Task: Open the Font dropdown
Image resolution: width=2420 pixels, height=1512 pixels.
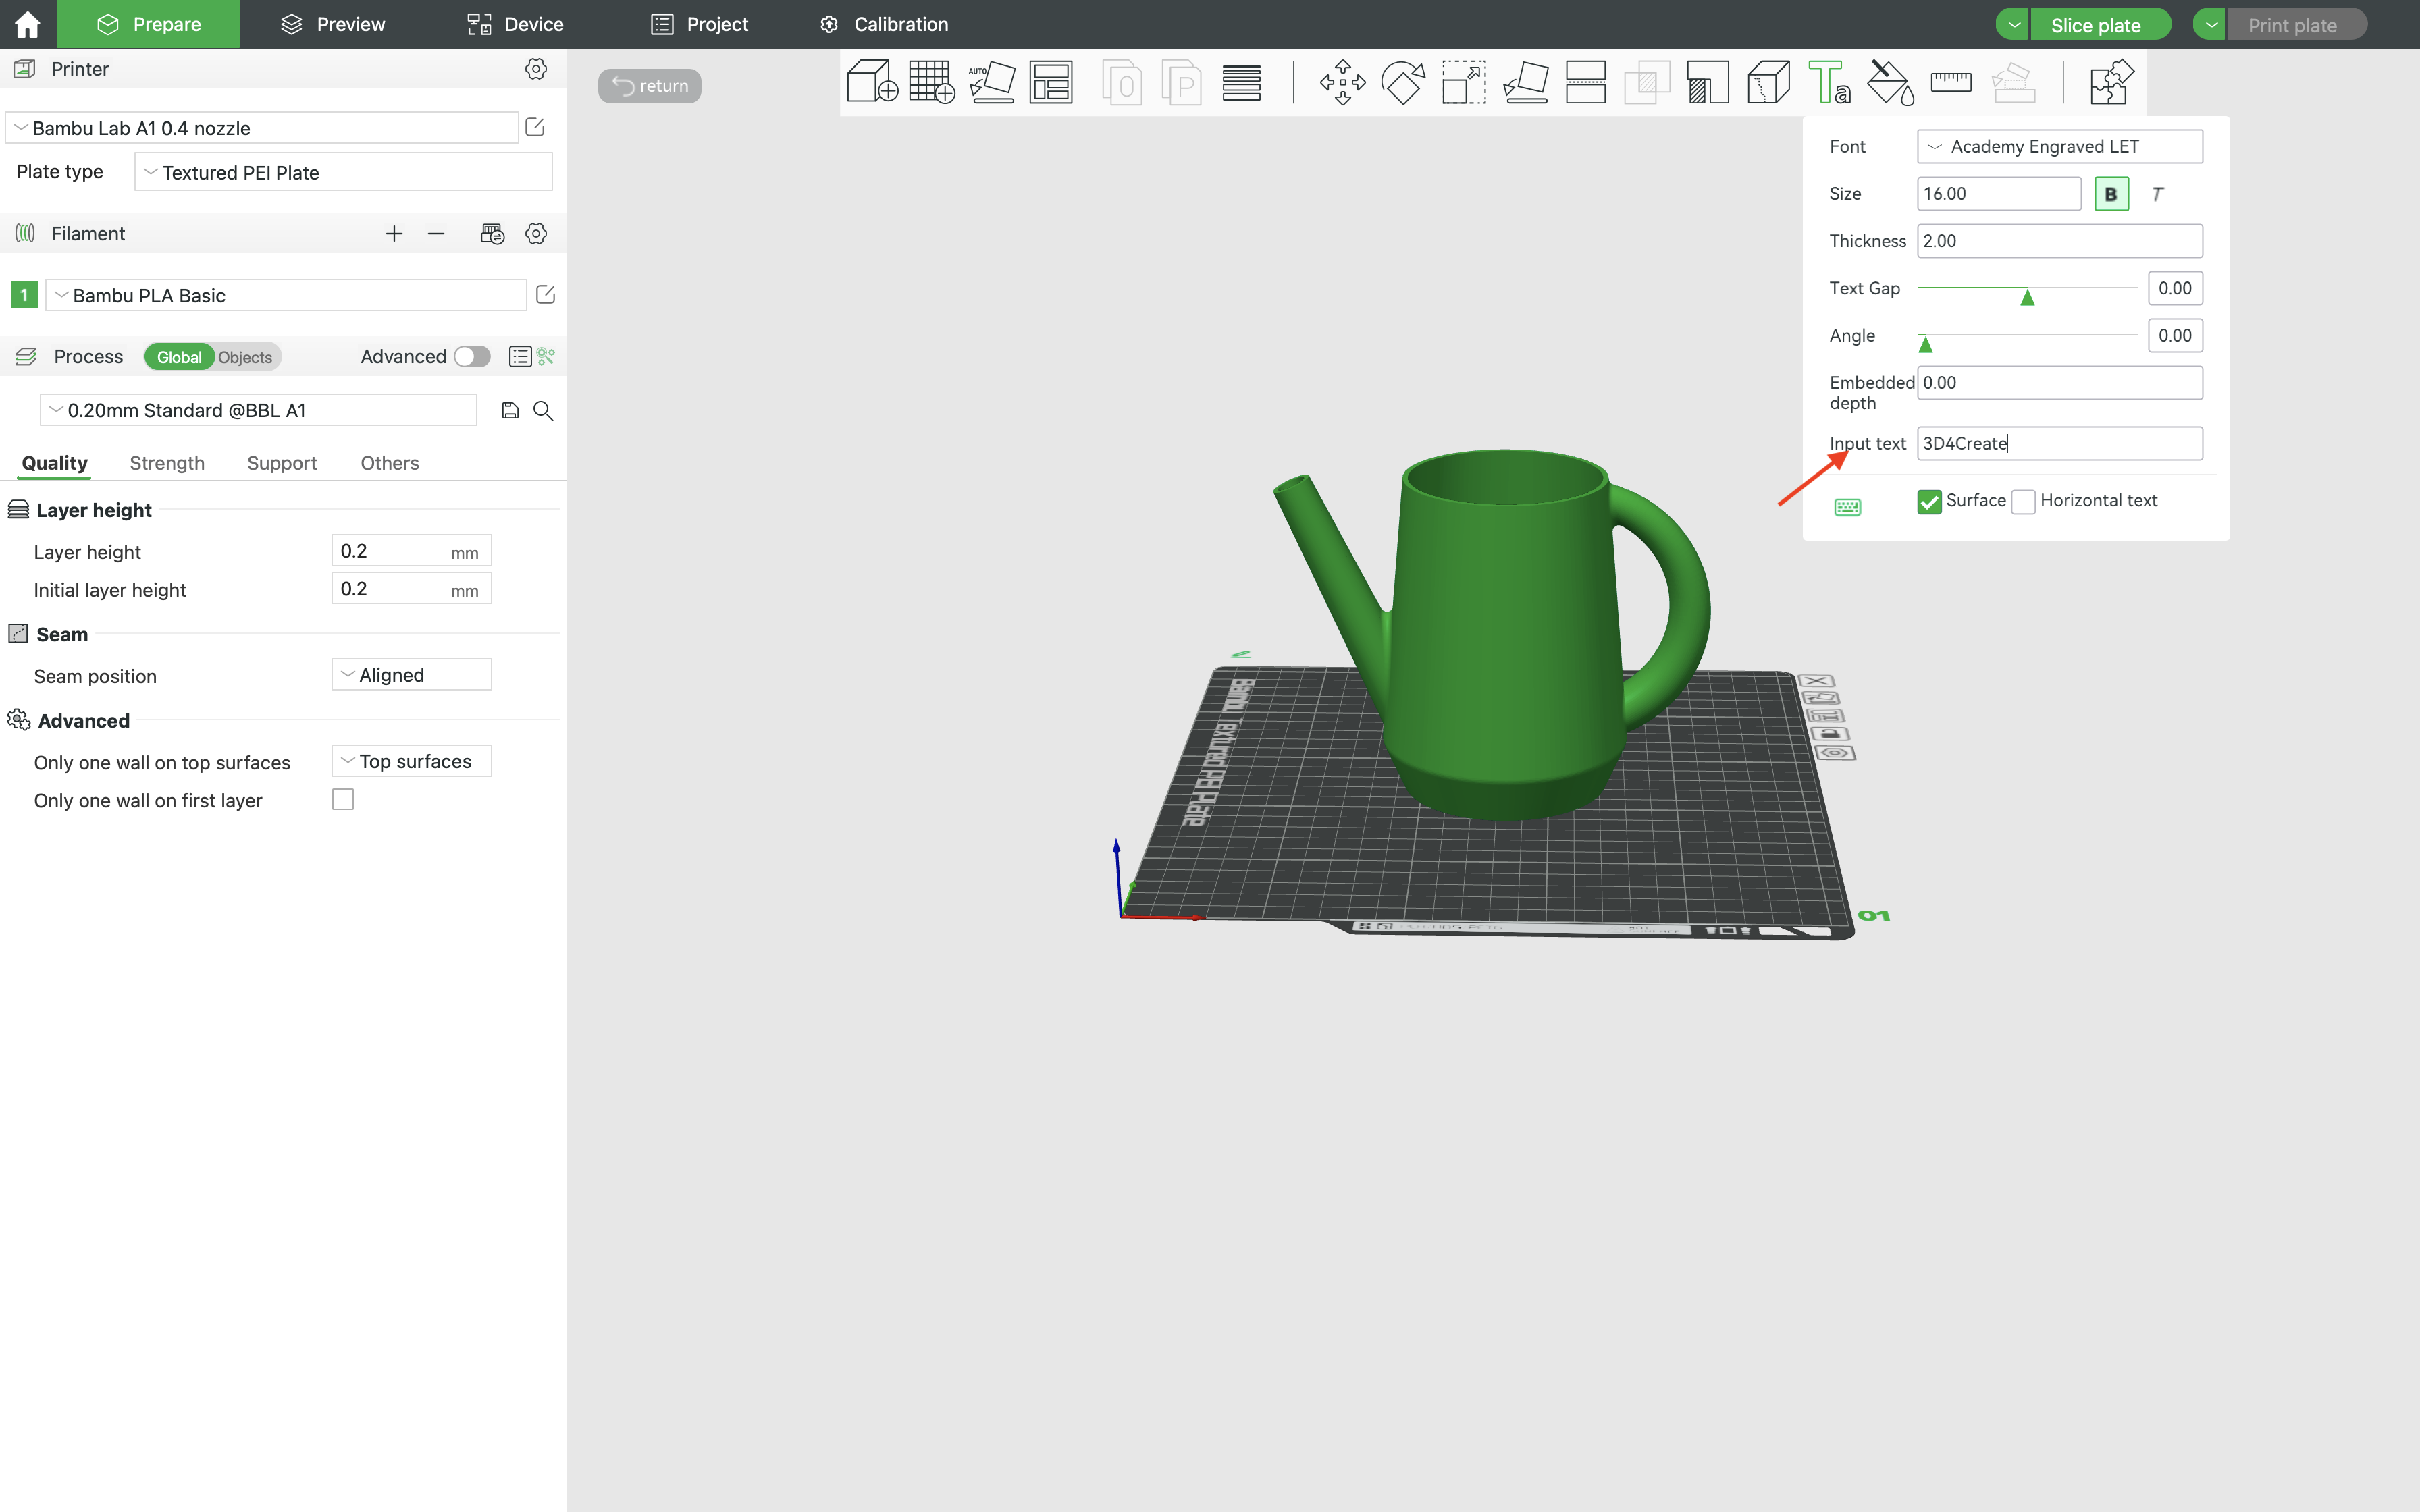Action: pyautogui.click(x=2059, y=147)
